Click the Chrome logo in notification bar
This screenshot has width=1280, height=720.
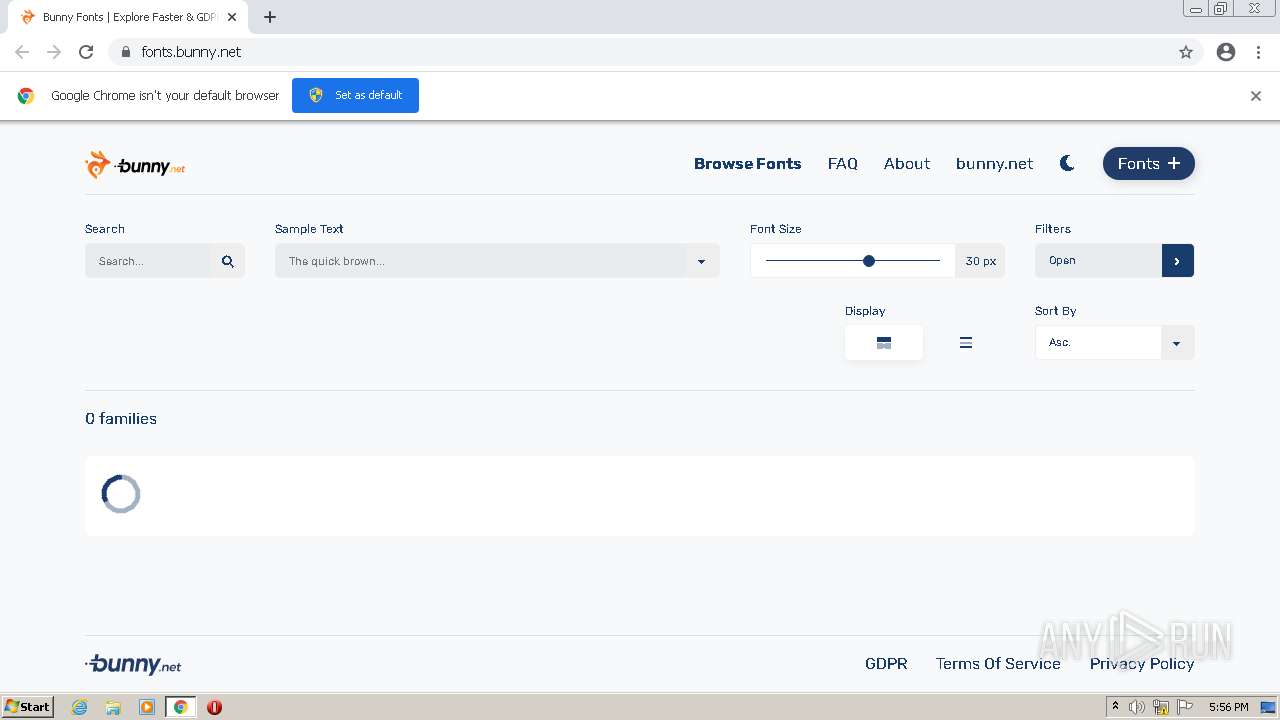point(26,96)
